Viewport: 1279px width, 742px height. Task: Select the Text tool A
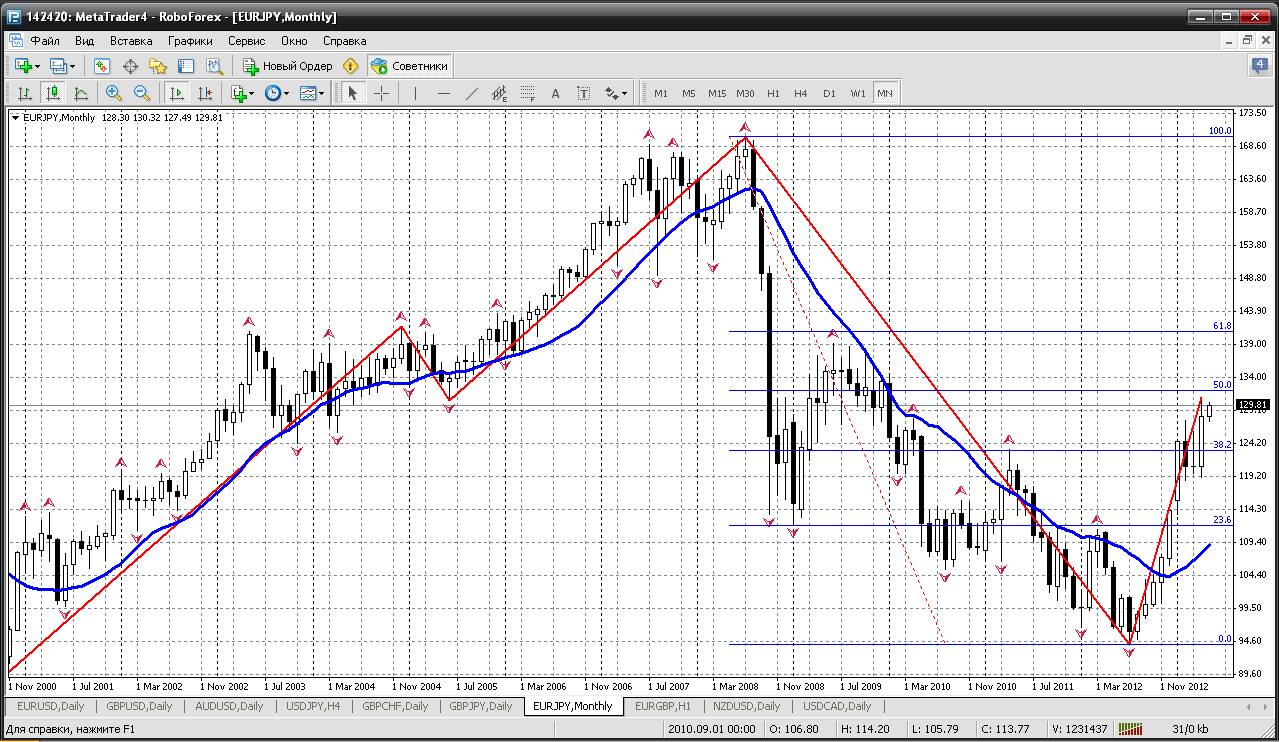556,93
